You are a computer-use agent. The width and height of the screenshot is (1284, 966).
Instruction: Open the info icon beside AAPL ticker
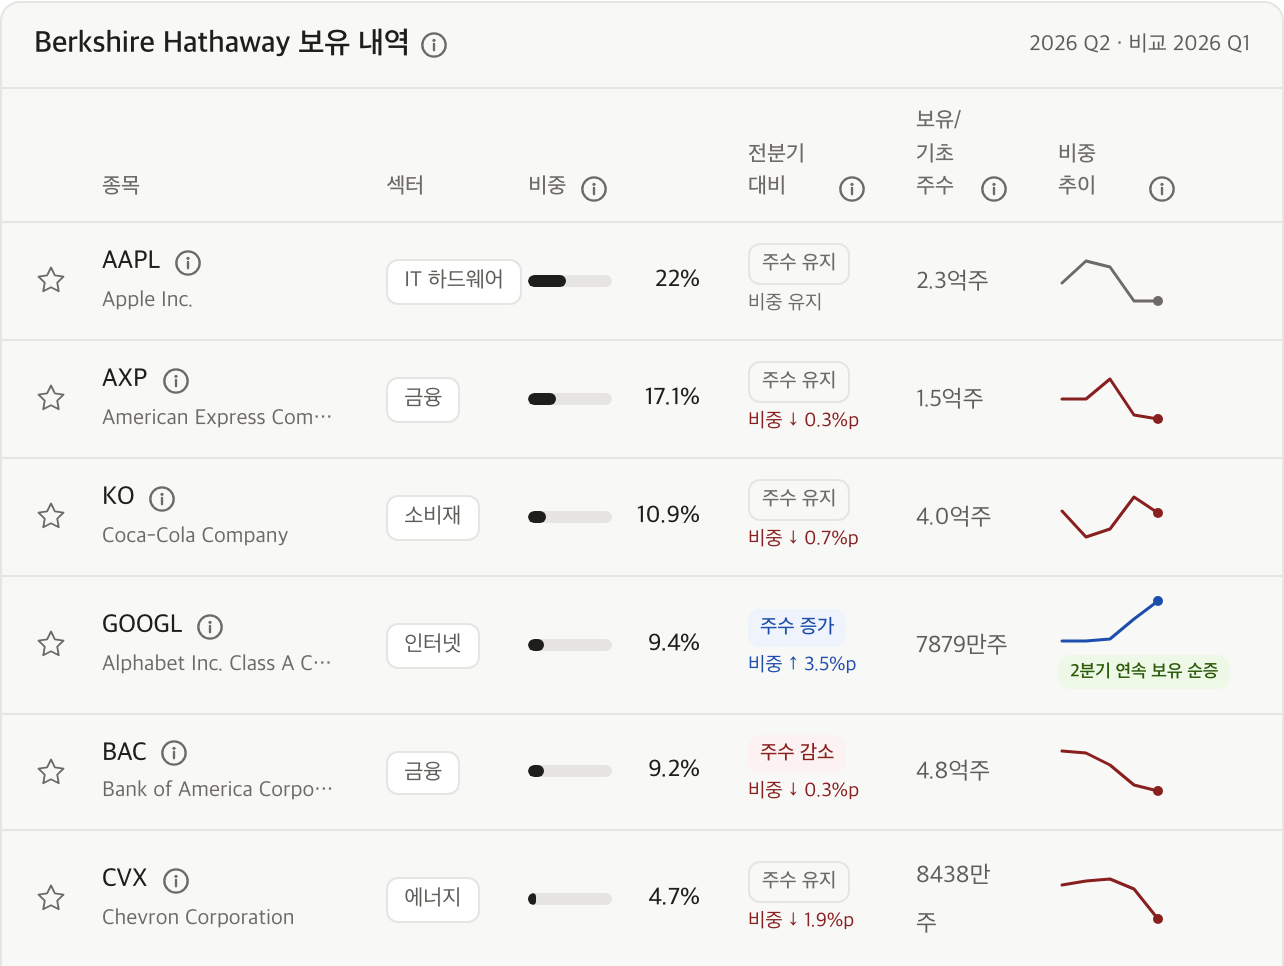(x=188, y=263)
